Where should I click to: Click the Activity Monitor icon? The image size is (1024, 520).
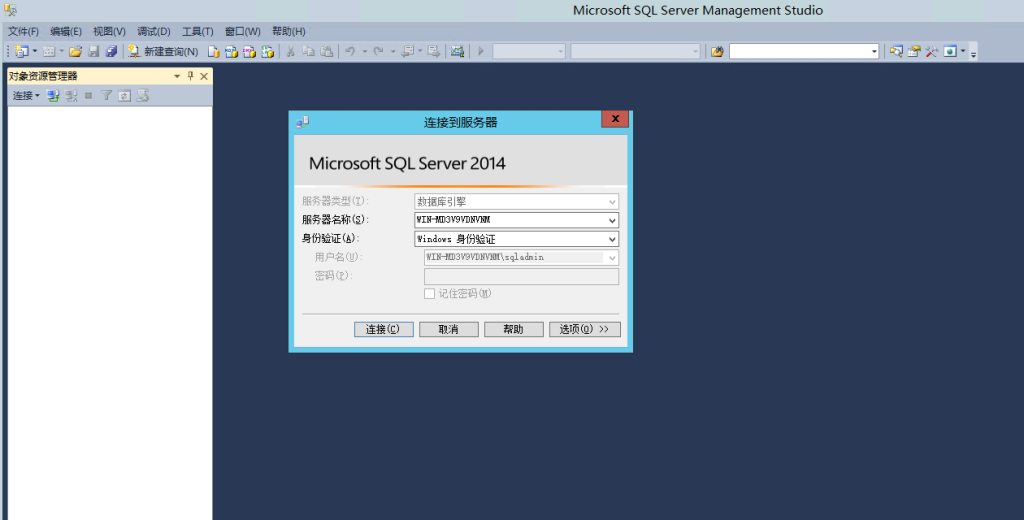(x=457, y=51)
